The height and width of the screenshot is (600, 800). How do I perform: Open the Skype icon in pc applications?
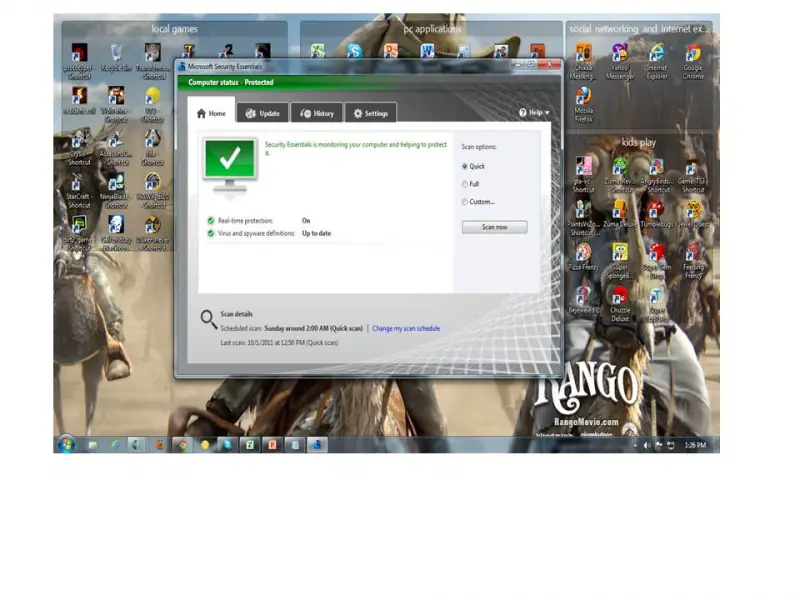354,51
